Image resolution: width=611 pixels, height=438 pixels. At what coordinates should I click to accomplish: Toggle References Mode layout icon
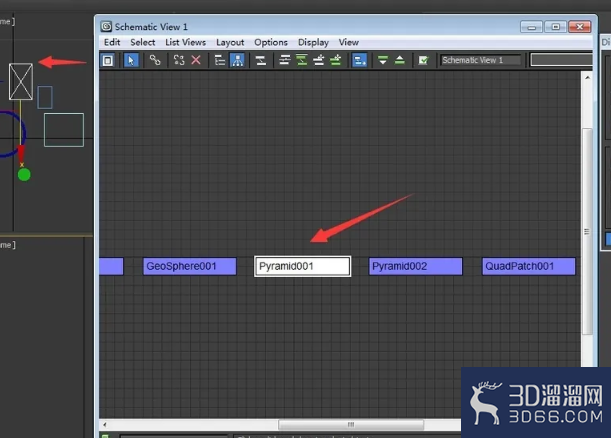pyautogui.click(x=237, y=60)
